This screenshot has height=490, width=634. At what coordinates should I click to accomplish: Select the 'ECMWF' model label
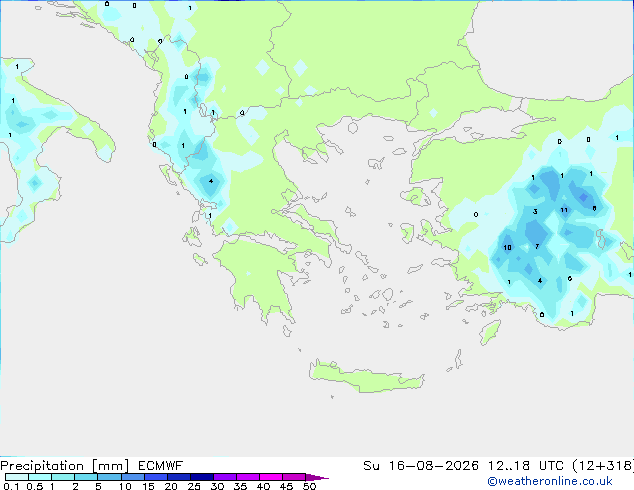[x=161, y=466]
